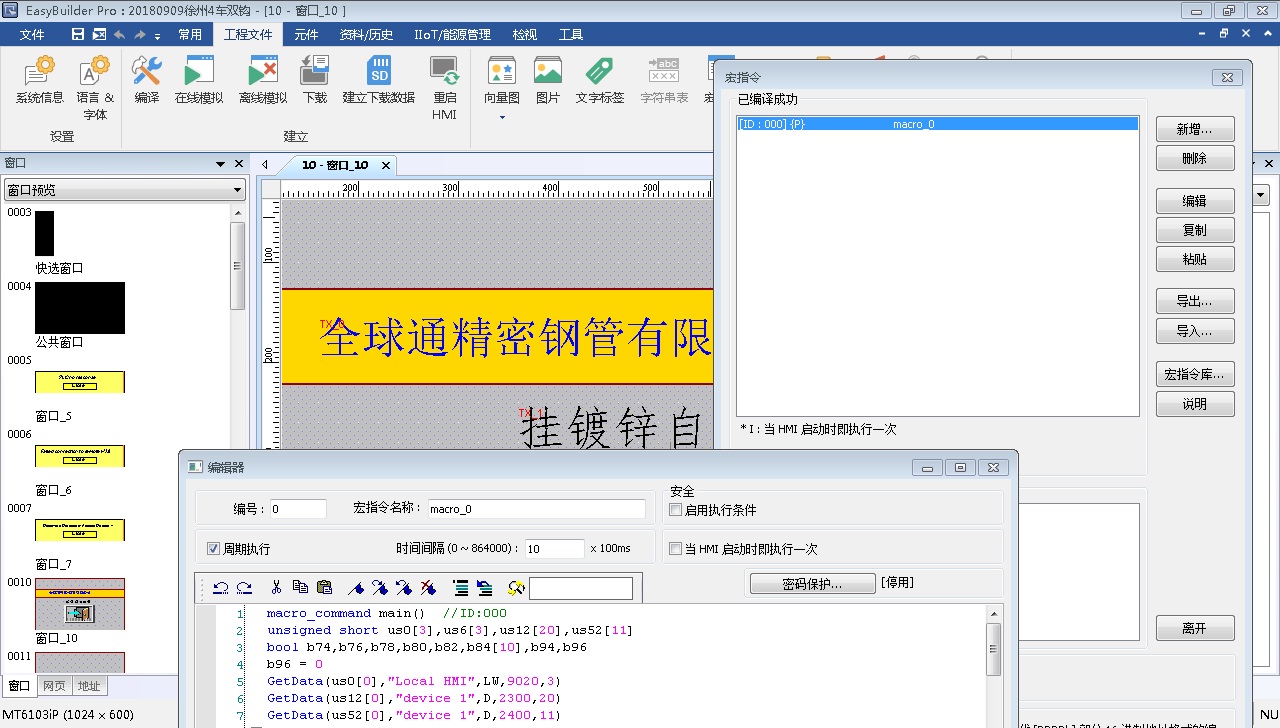Click the 编译 (compile) icon

pyautogui.click(x=147, y=72)
